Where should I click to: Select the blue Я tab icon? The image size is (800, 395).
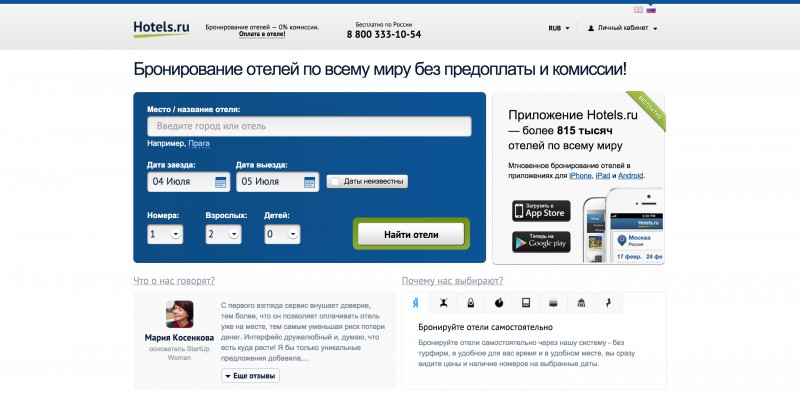tap(416, 303)
